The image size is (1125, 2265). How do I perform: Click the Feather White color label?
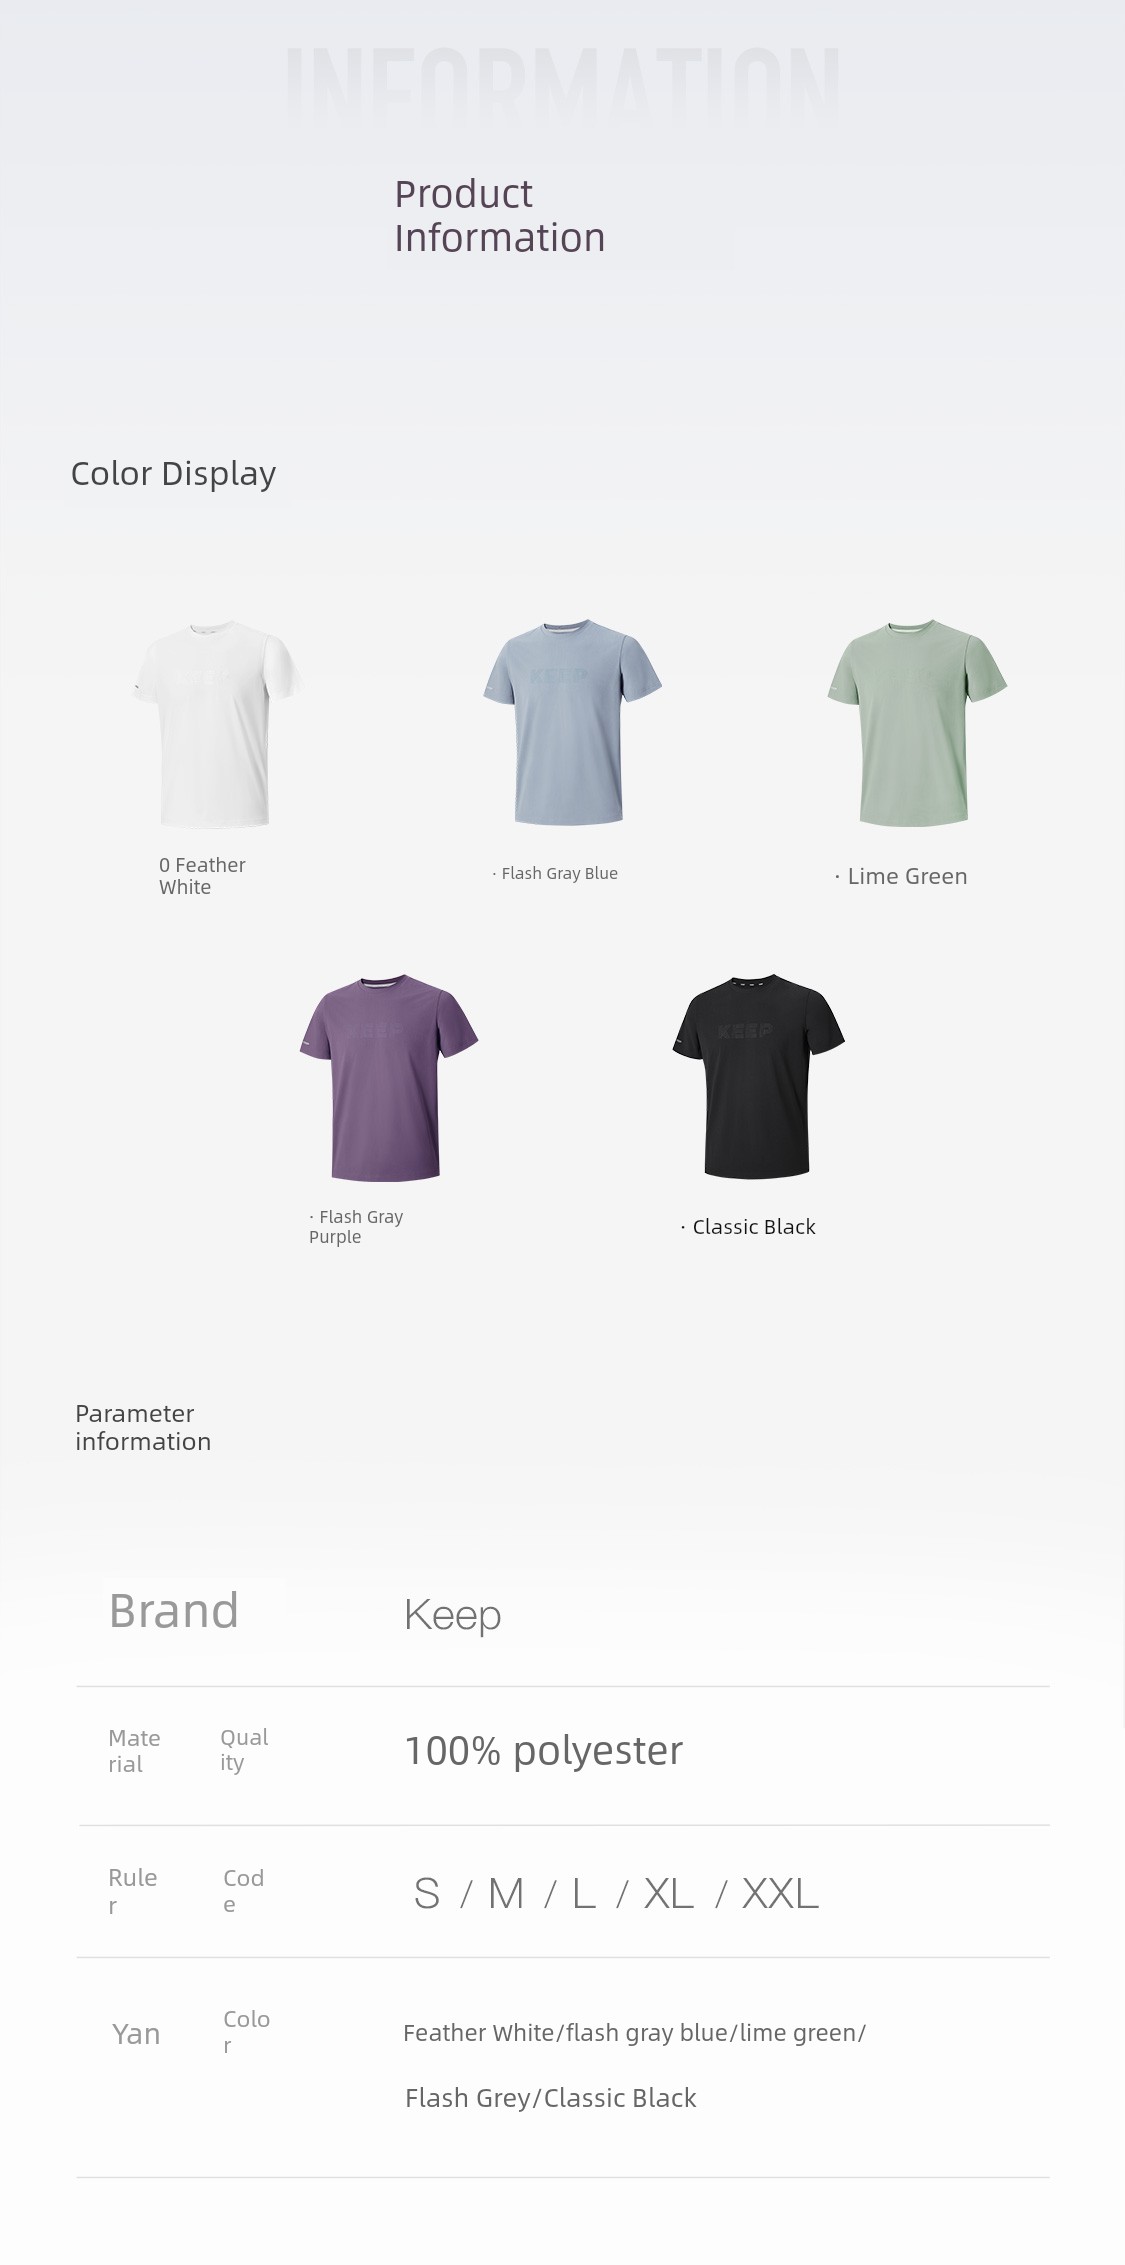click(x=202, y=876)
